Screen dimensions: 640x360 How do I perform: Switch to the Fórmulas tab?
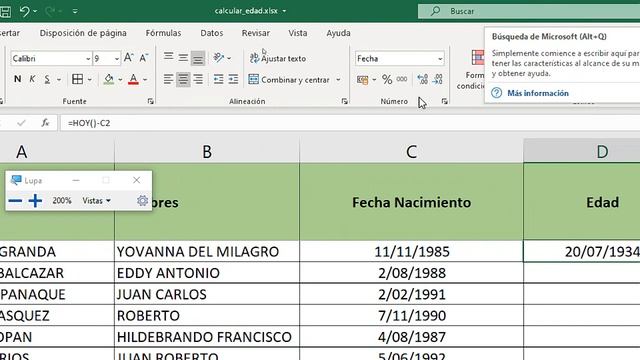point(163,33)
